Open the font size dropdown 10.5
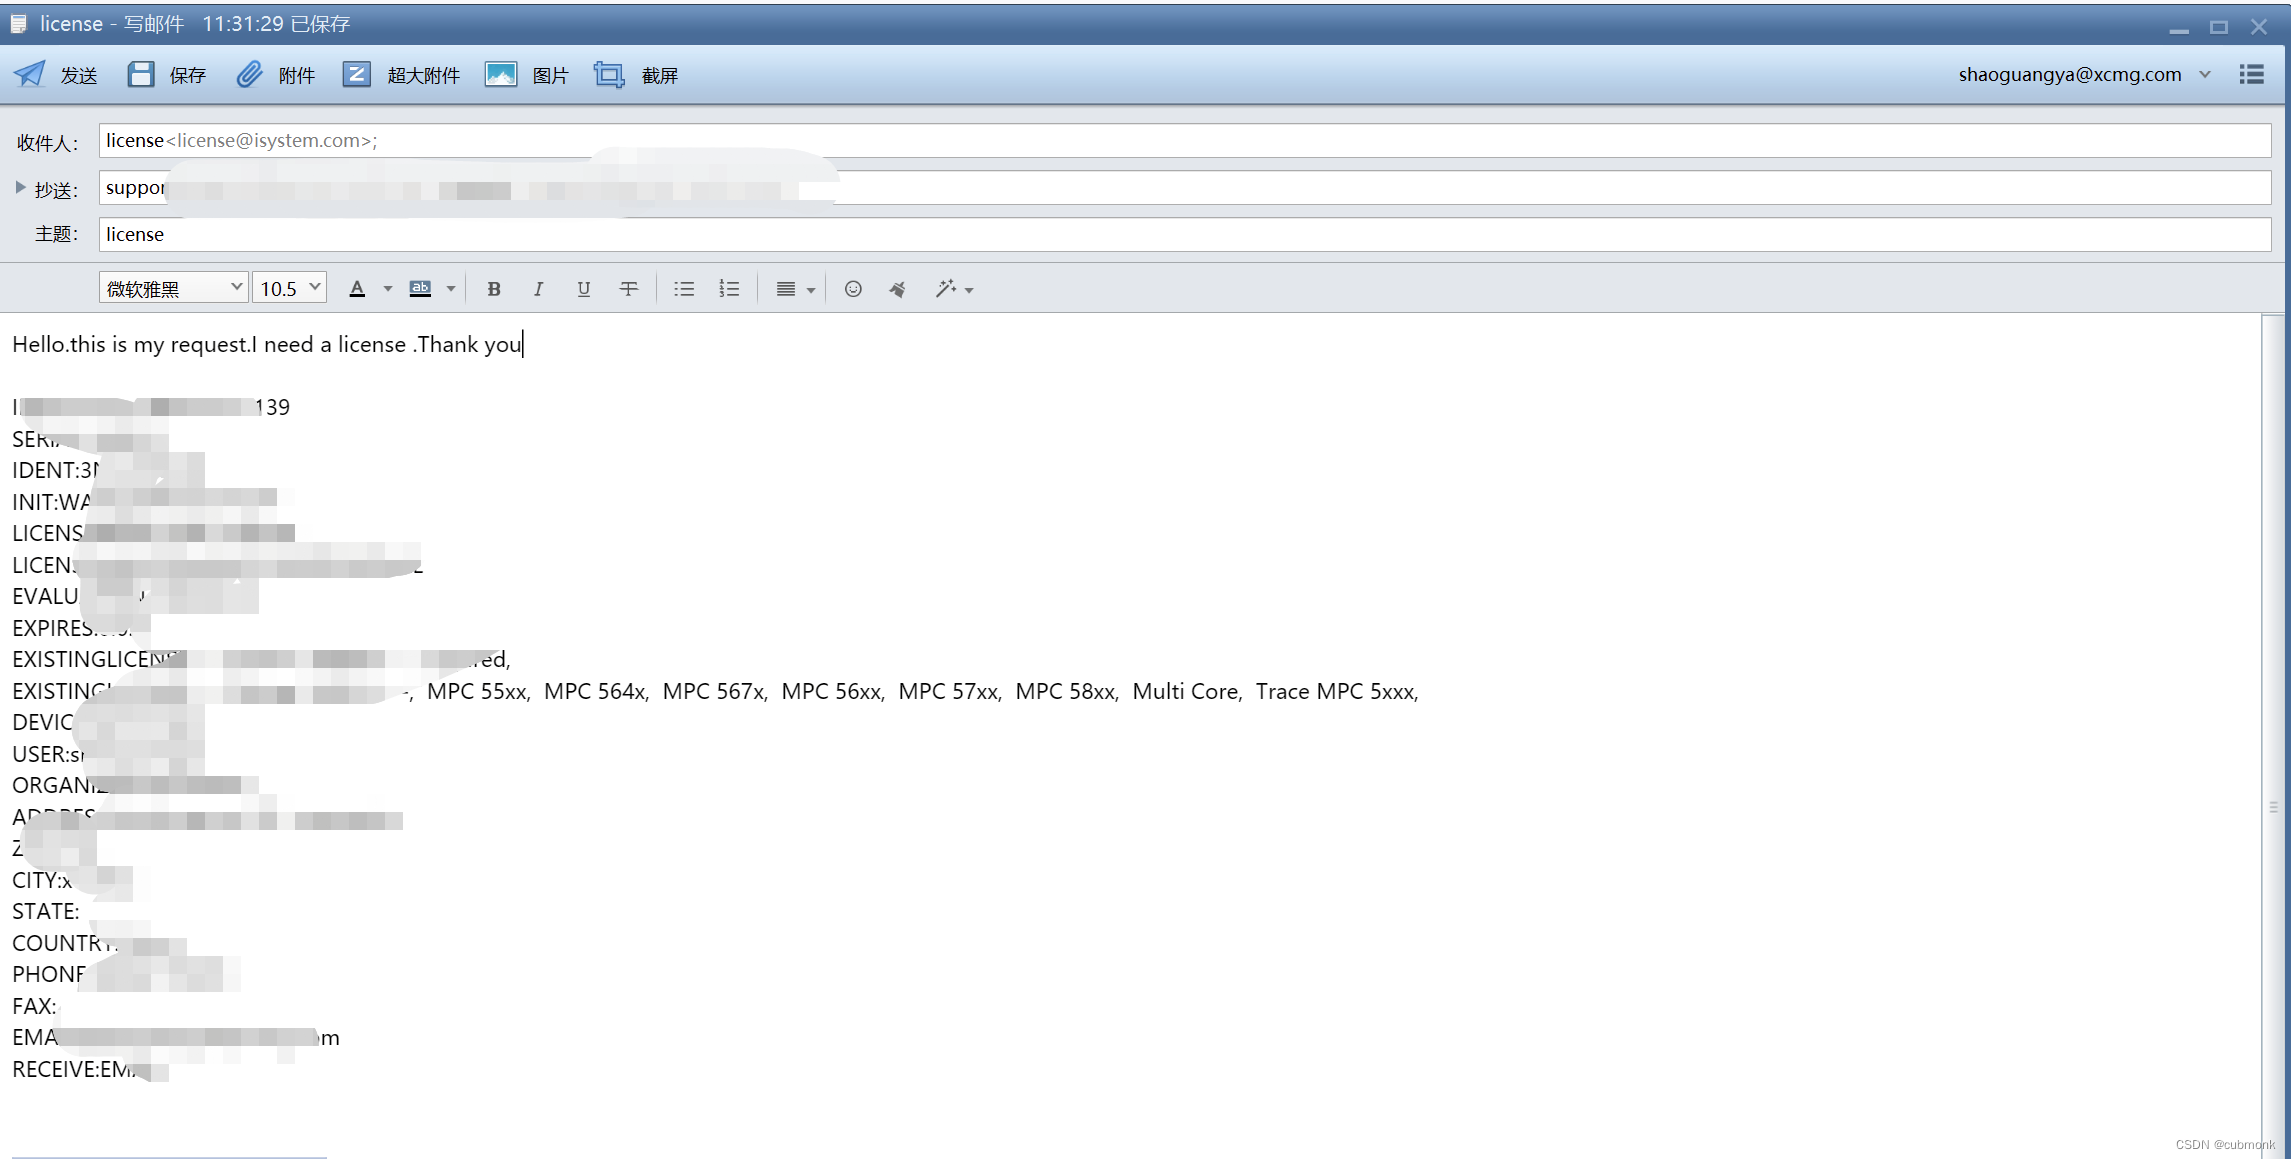The image size is (2291, 1159). [x=289, y=288]
